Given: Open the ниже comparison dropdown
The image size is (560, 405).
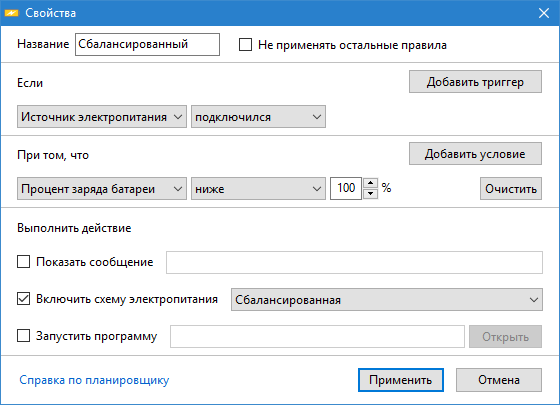Looking at the screenshot, I should coord(258,189).
